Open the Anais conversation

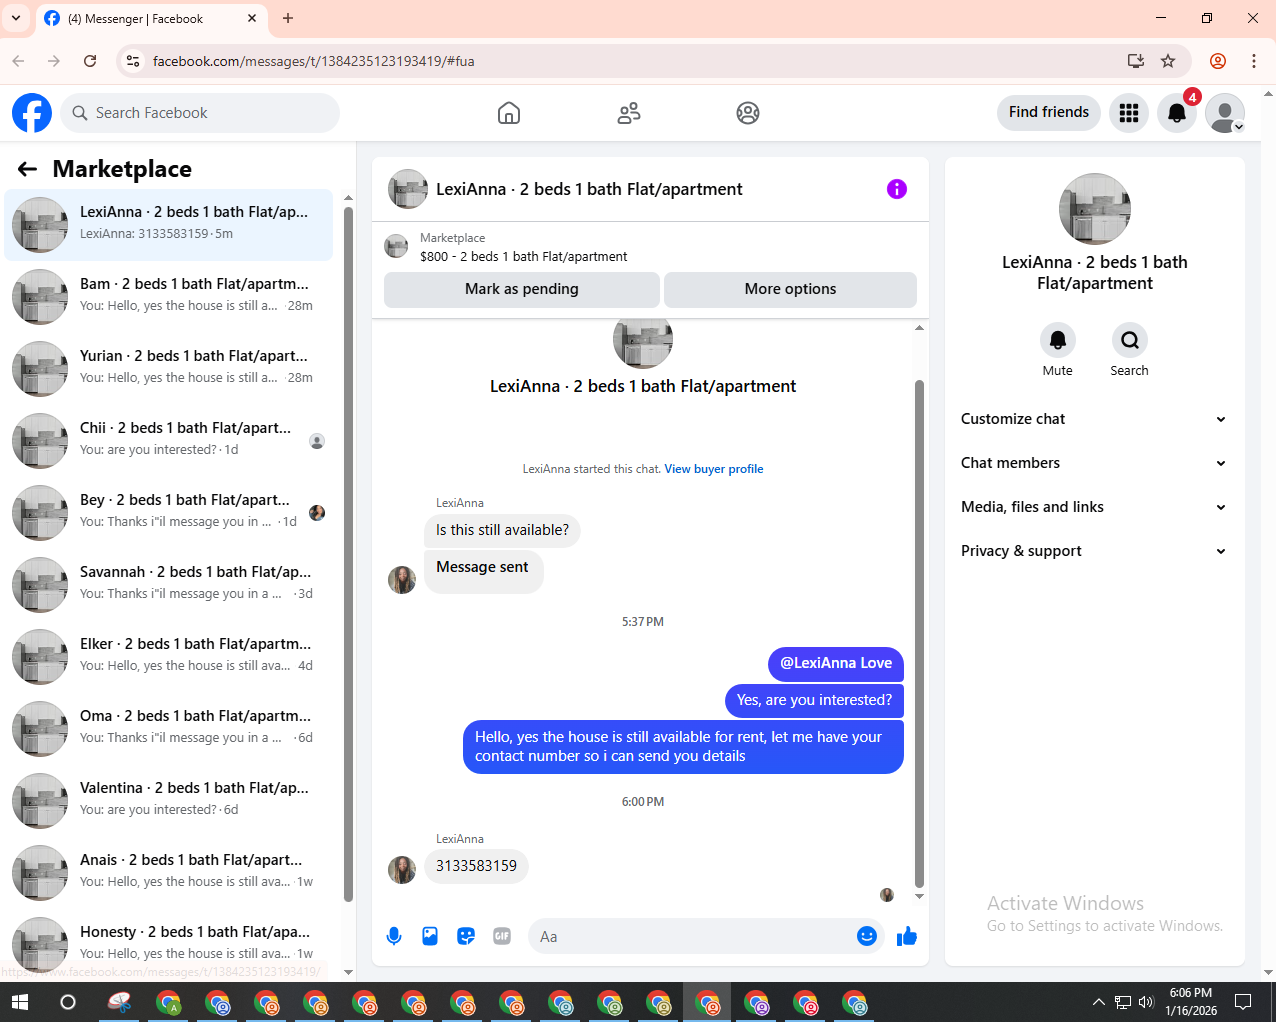pyautogui.click(x=169, y=873)
